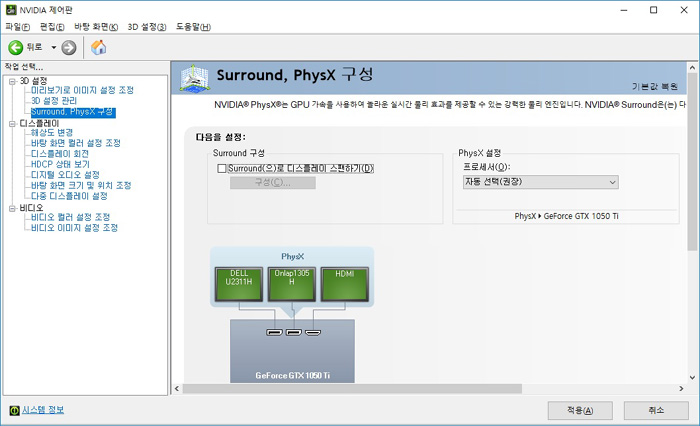Screen dimensions: 700x426
Task: Click horizontal scrollbar right arrow
Action: pyautogui.click(x=681, y=388)
